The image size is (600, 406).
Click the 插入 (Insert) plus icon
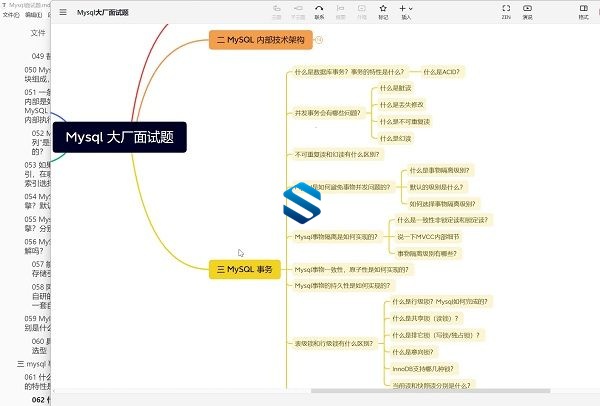pos(403,8)
